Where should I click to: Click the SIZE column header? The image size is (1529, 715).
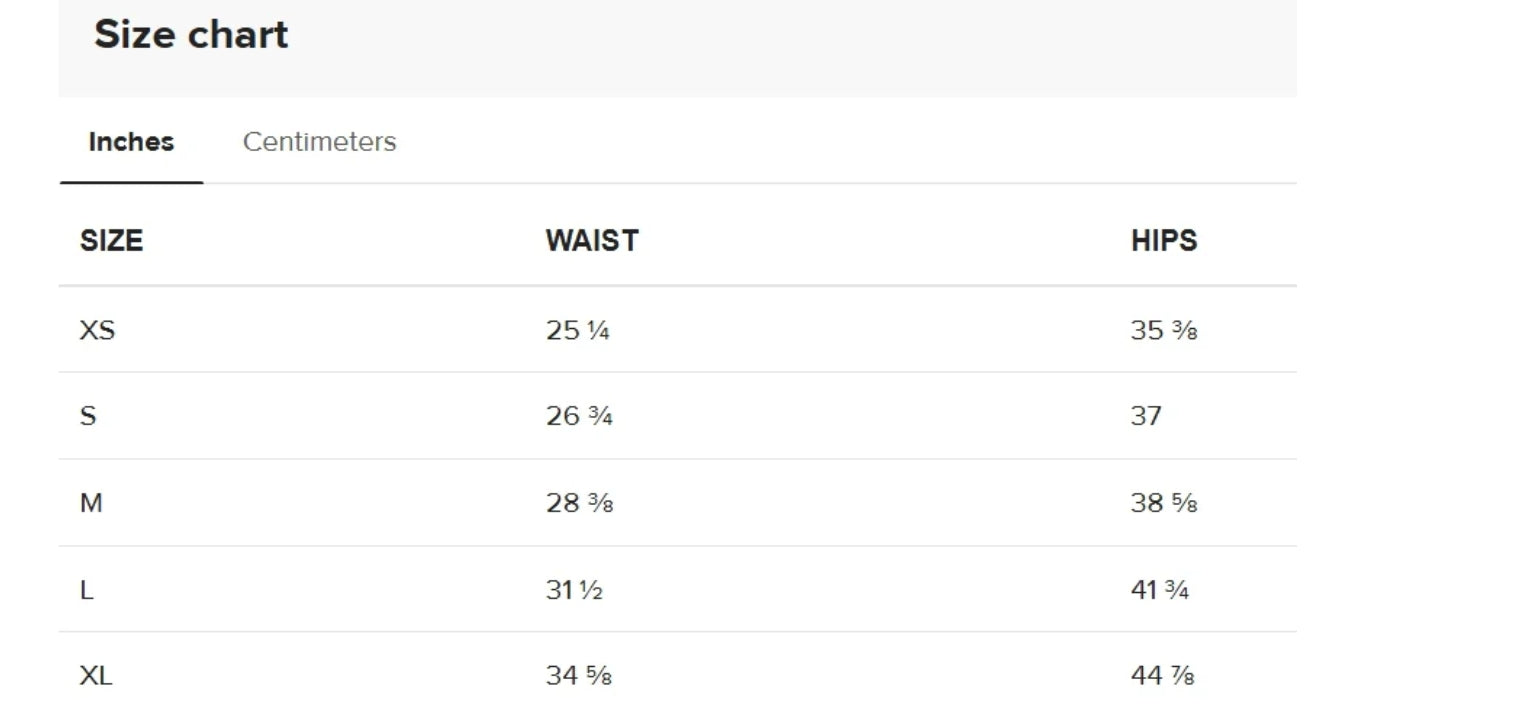point(111,241)
